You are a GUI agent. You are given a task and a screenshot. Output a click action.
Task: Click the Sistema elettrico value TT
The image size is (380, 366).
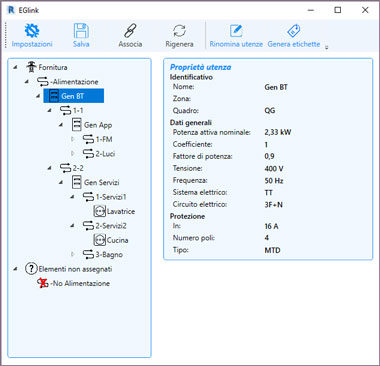(268, 192)
